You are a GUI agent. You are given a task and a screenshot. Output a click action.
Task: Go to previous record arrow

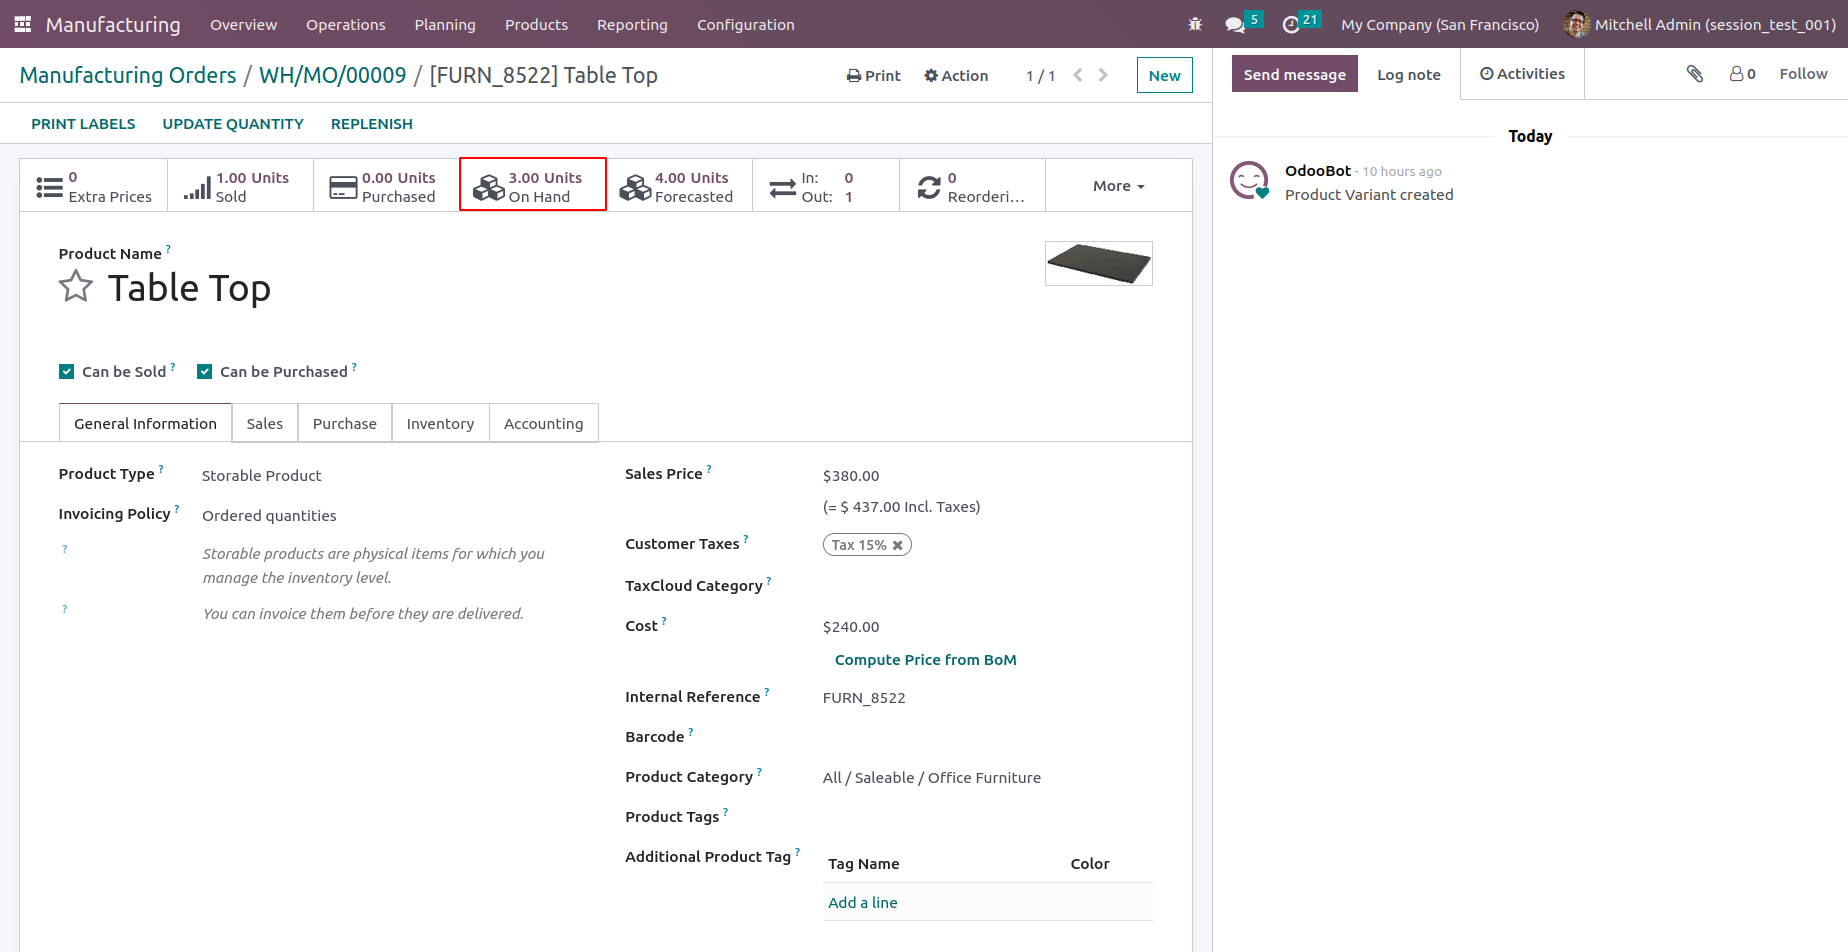[1078, 75]
